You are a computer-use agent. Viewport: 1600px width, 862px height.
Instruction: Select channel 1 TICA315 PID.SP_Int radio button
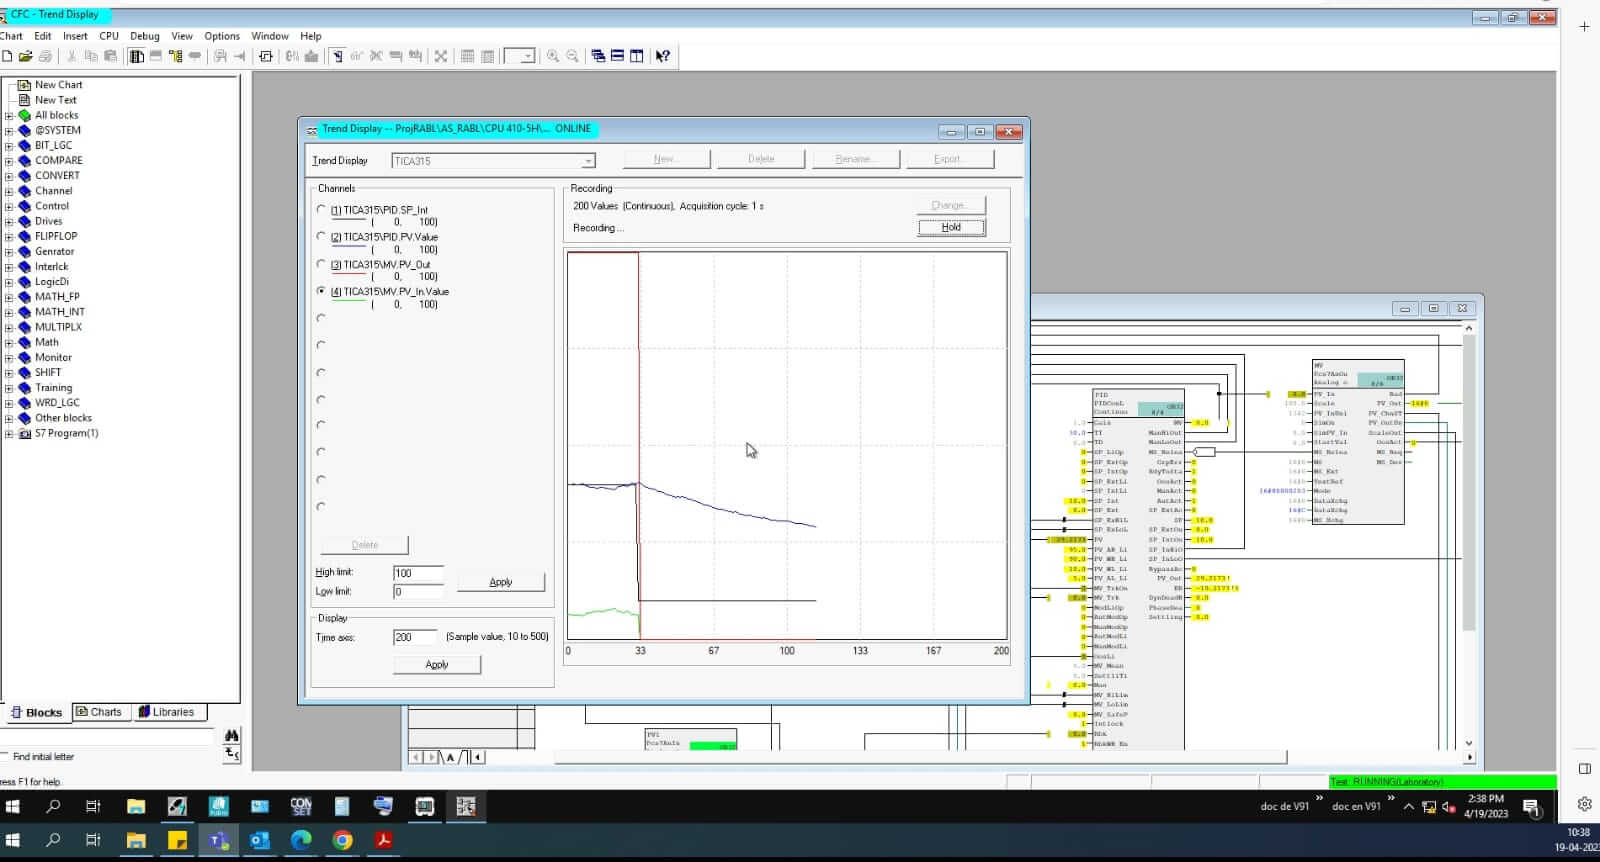(321, 210)
